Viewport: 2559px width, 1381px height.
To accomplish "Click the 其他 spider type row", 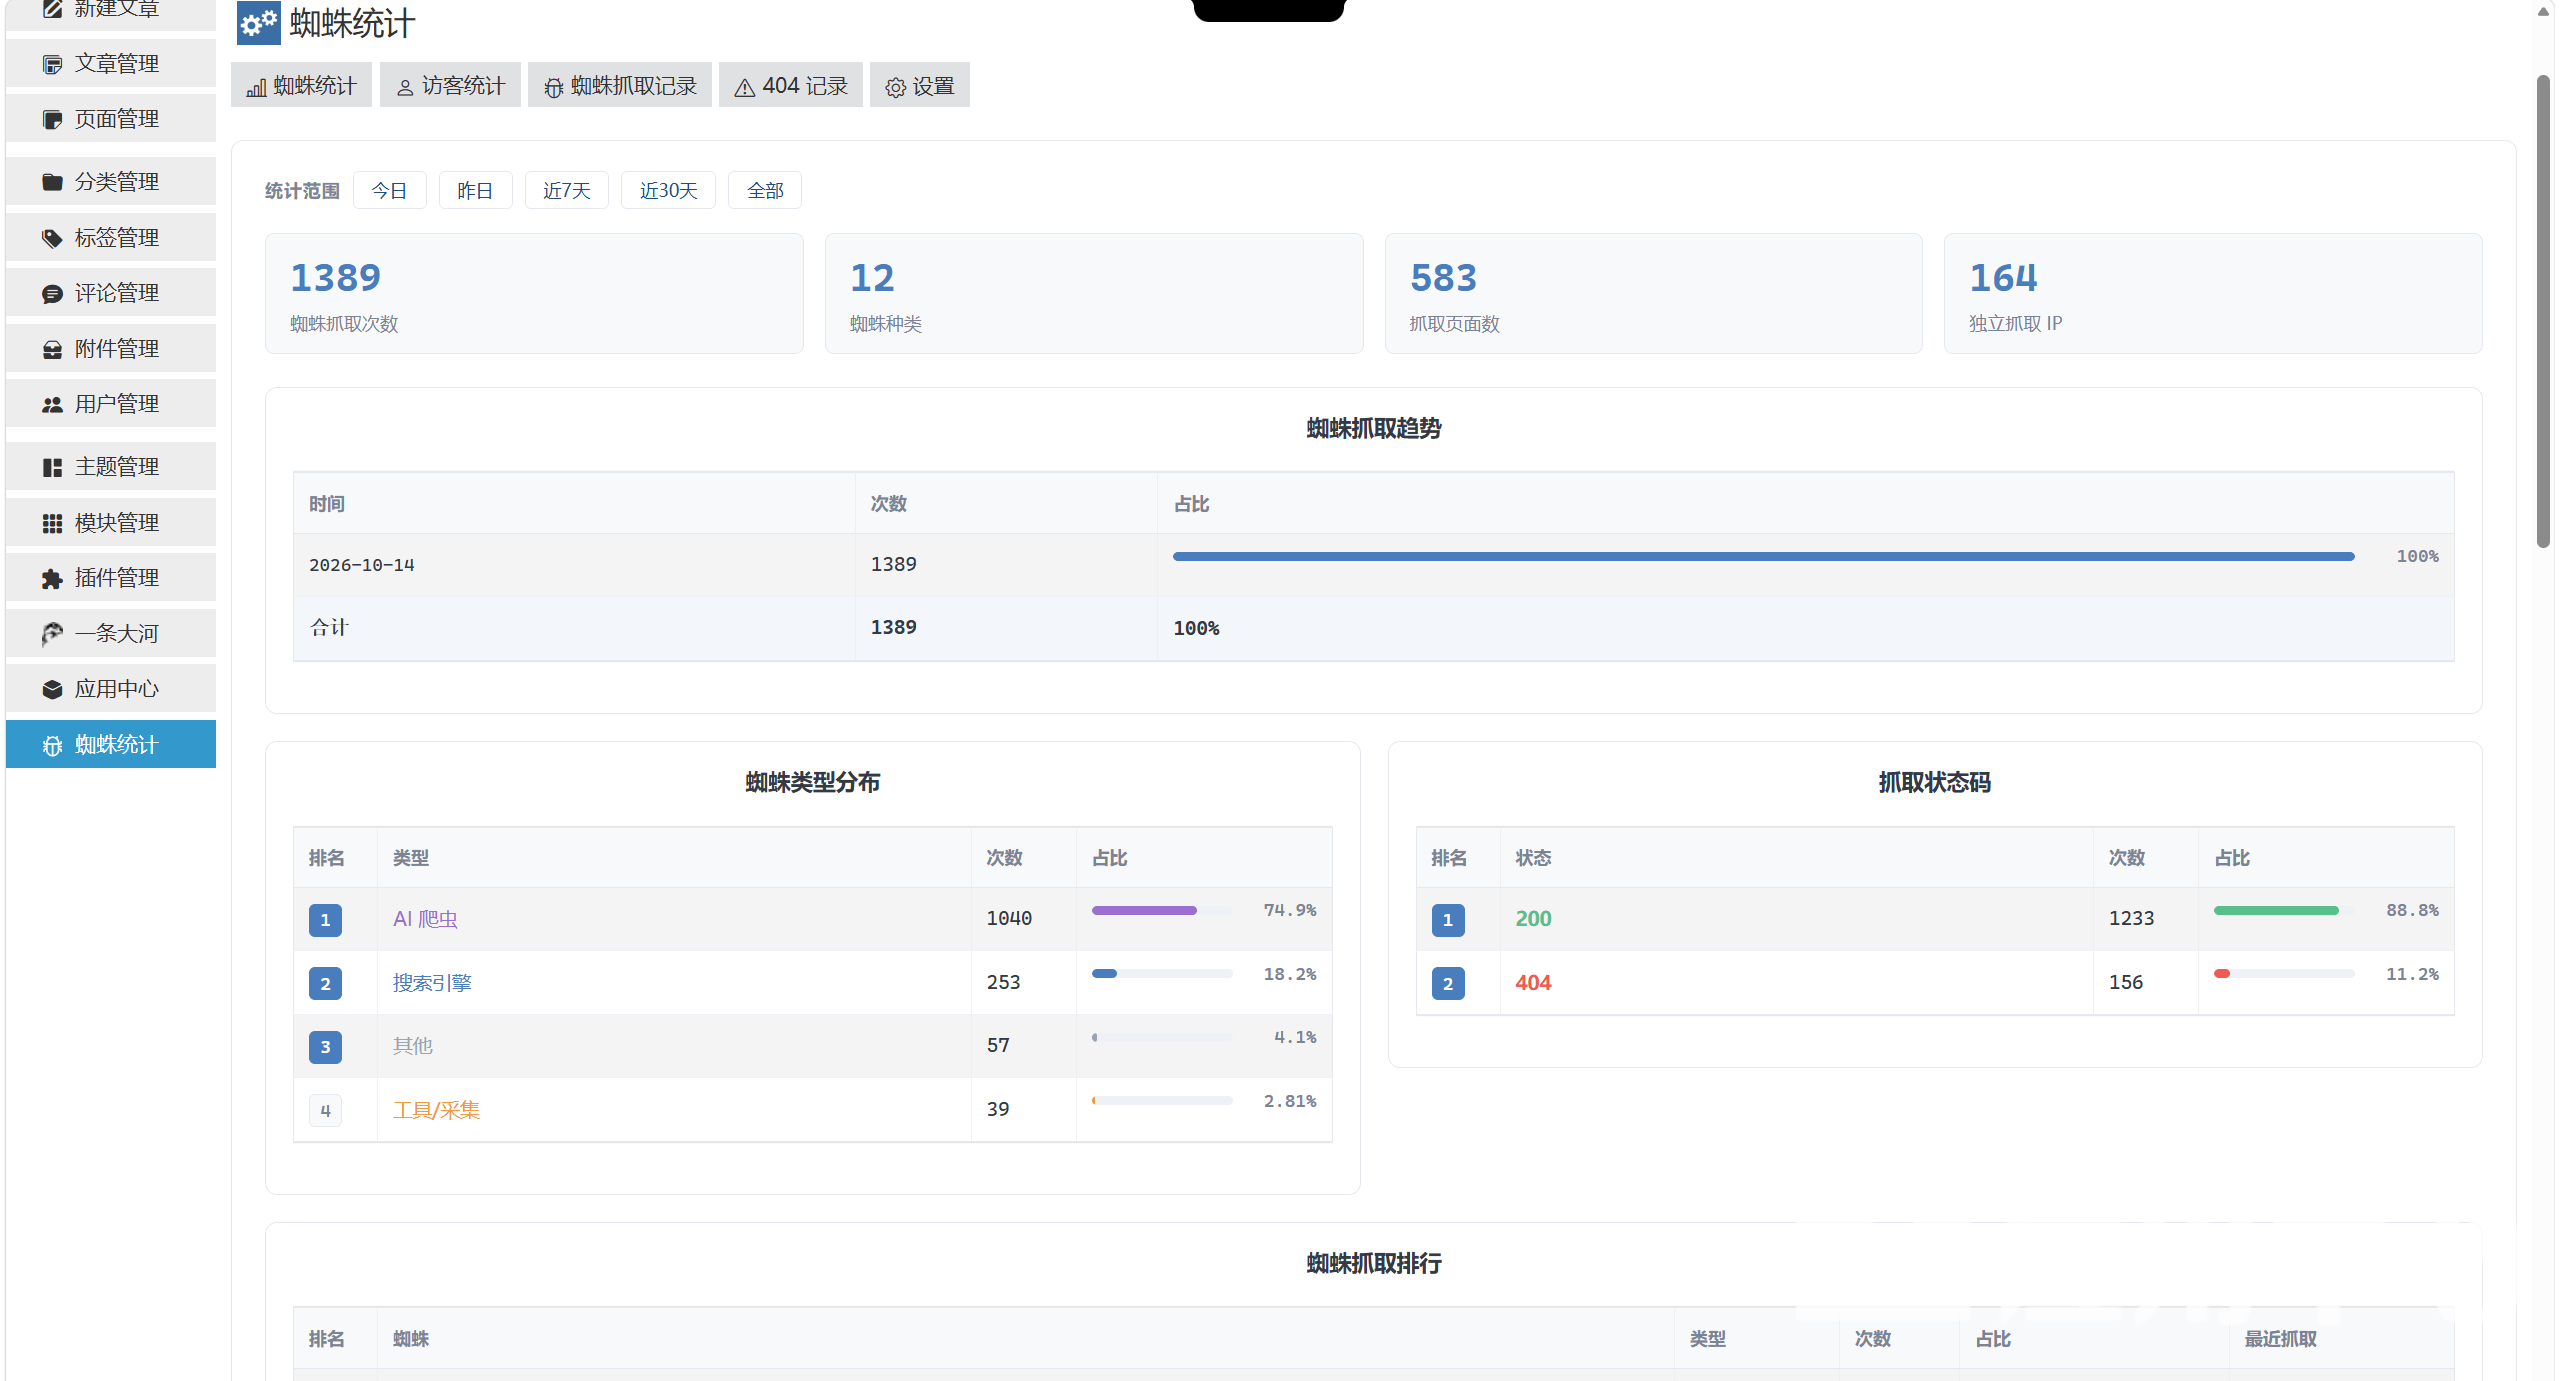I will (x=813, y=1046).
